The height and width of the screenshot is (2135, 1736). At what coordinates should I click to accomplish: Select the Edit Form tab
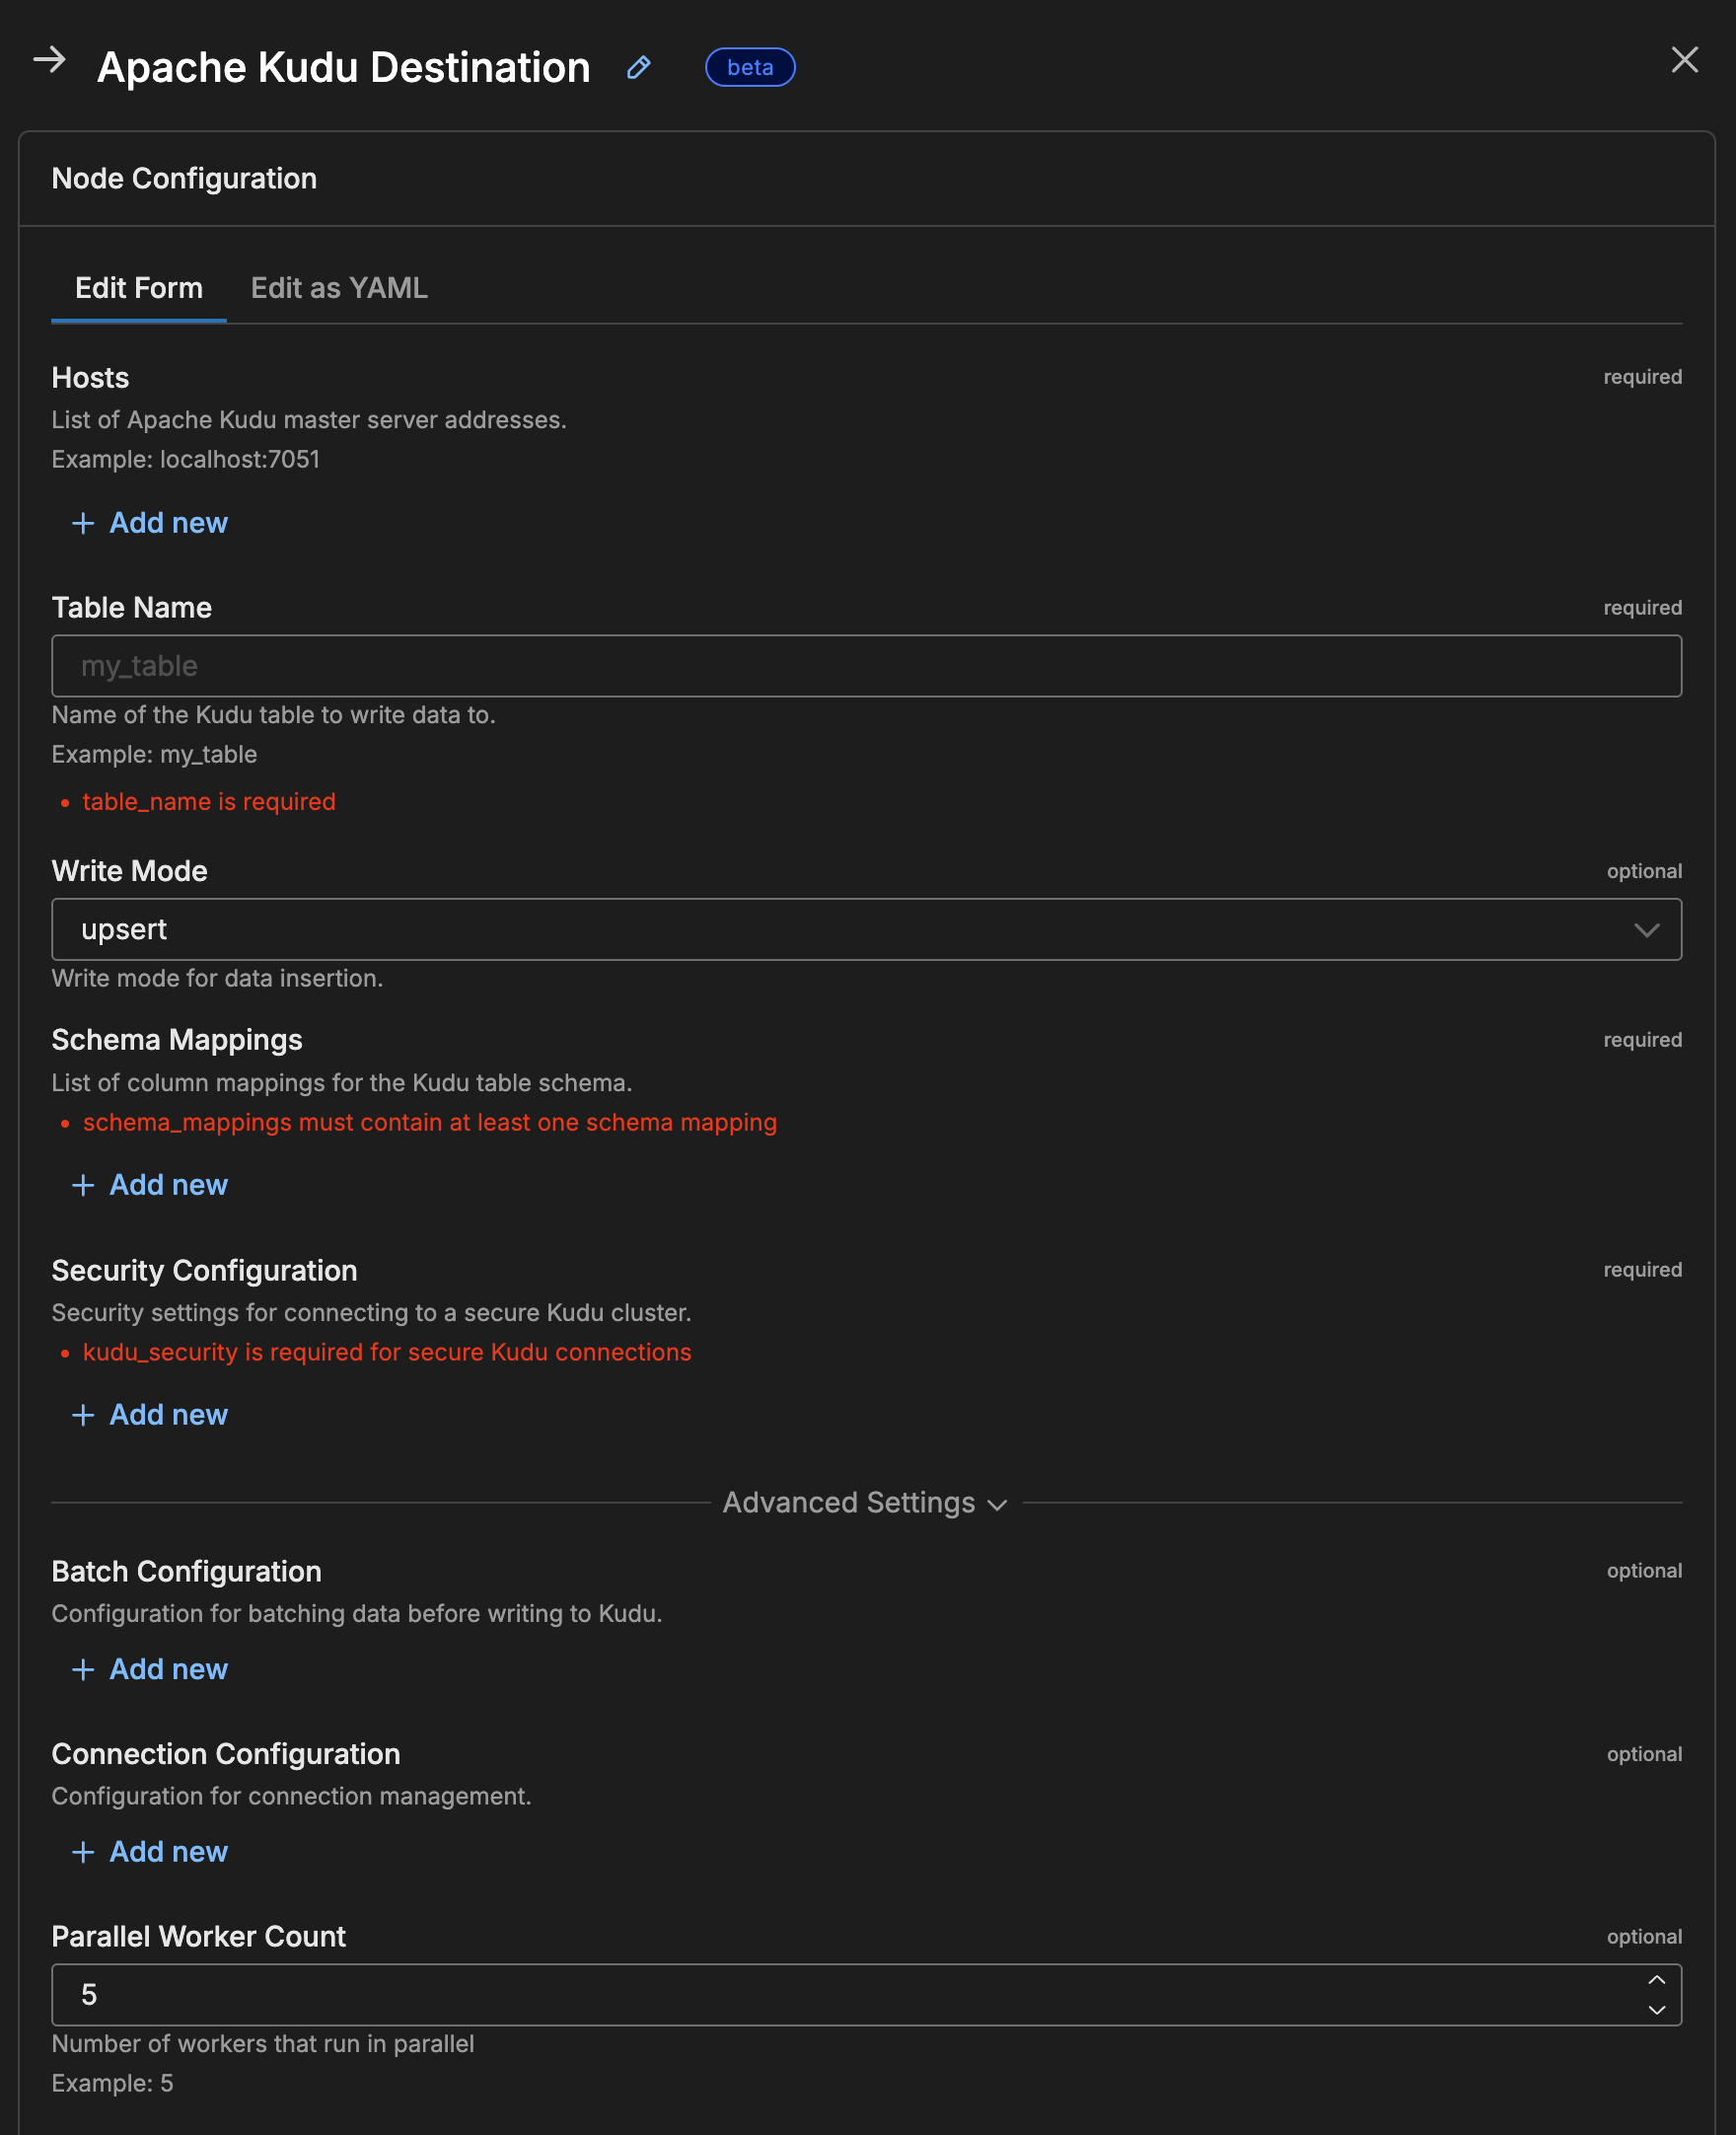(138, 288)
